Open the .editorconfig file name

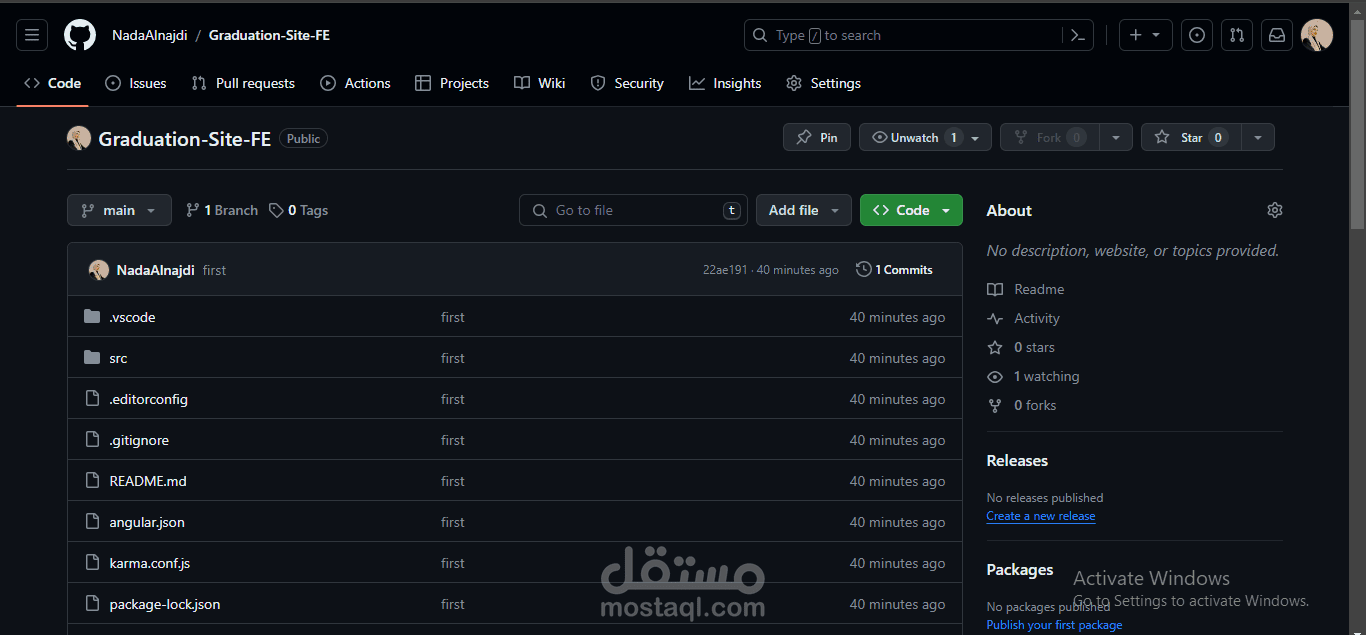pyautogui.click(x=149, y=399)
